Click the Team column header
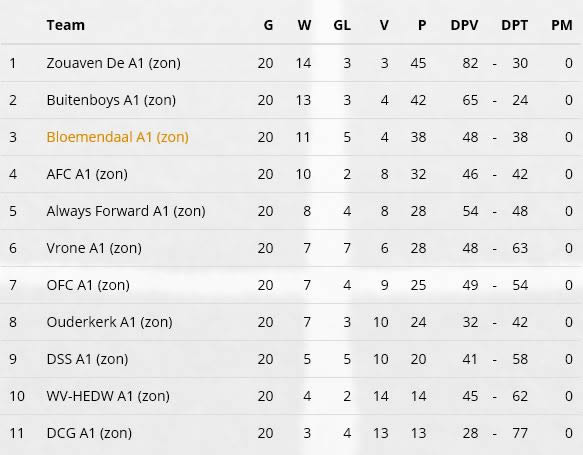Viewport: 583px width, 455px height. click(x=66, y=25)
